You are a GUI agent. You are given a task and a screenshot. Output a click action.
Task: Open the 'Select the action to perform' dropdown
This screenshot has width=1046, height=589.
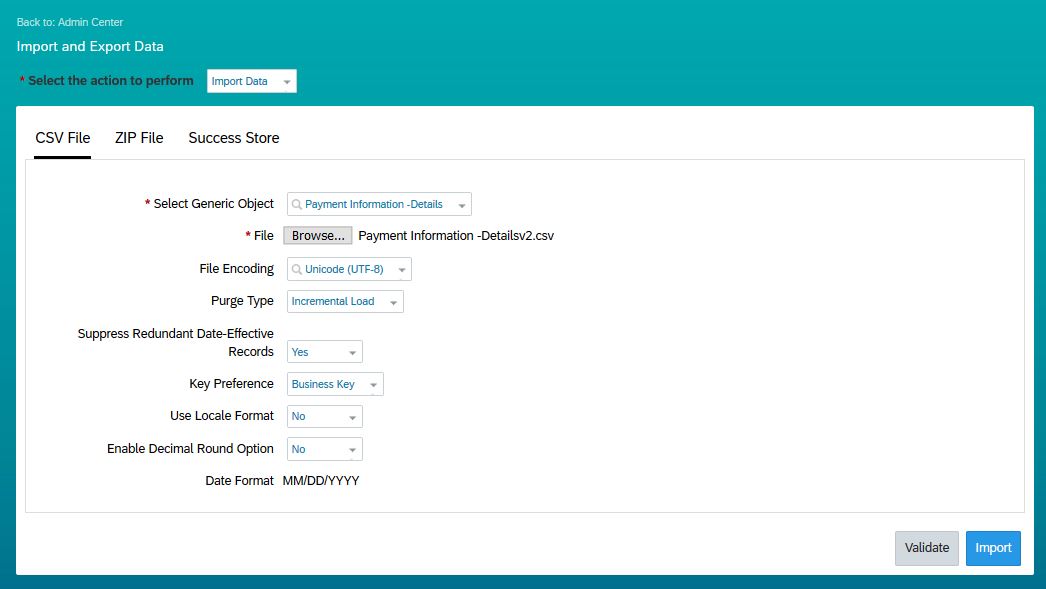251,81
